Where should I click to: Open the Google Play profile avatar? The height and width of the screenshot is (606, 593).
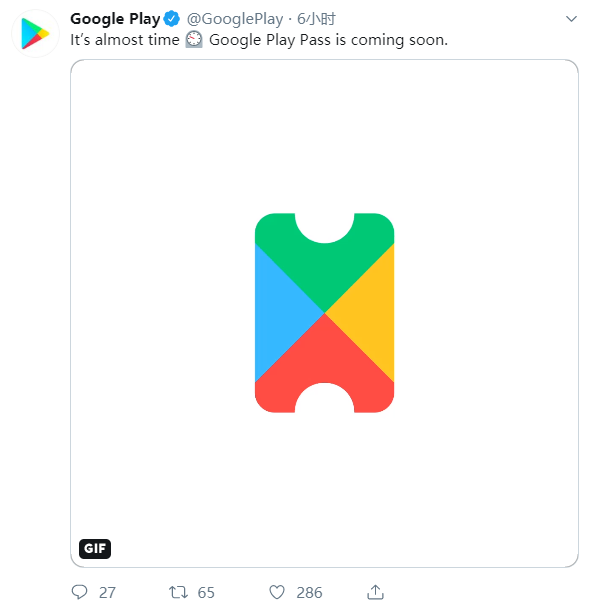coord(36,34)
